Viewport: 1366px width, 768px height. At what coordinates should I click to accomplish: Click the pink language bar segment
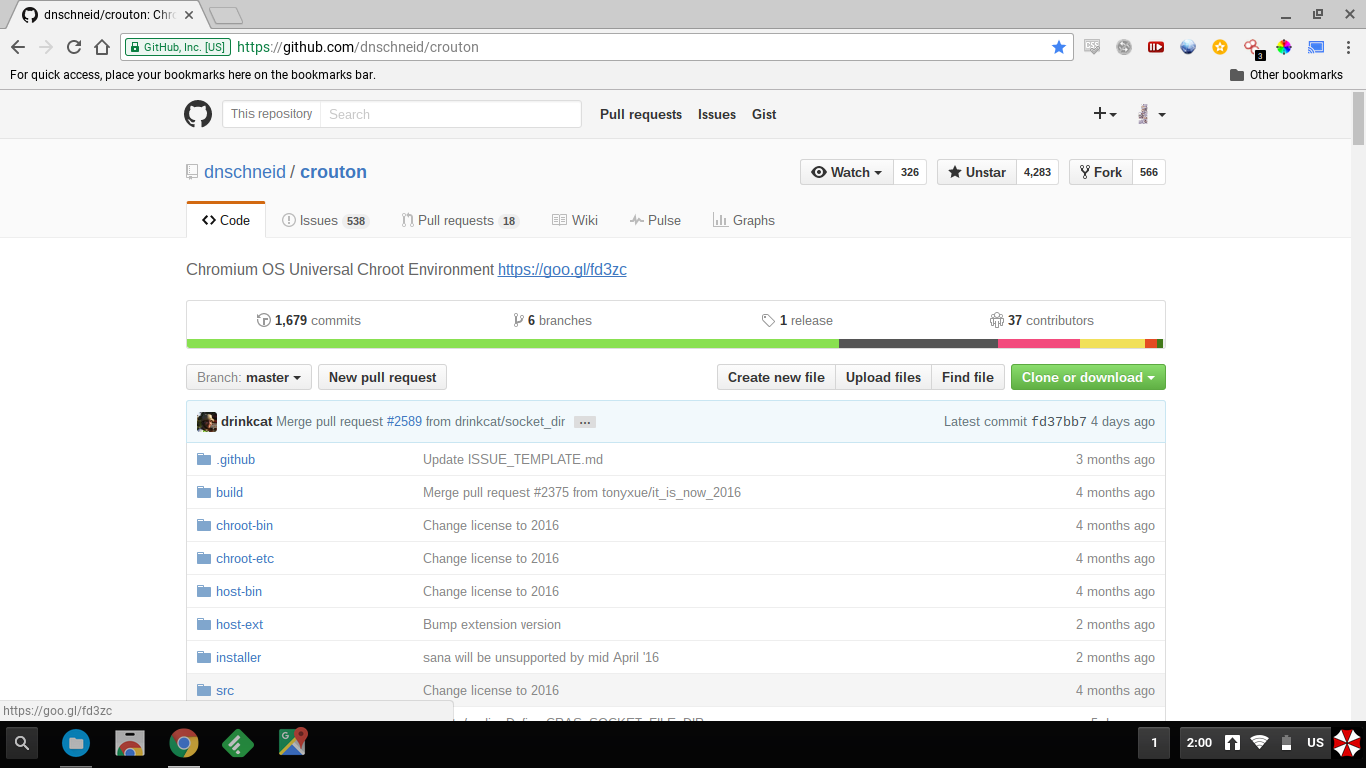(x=1039, y=344)
